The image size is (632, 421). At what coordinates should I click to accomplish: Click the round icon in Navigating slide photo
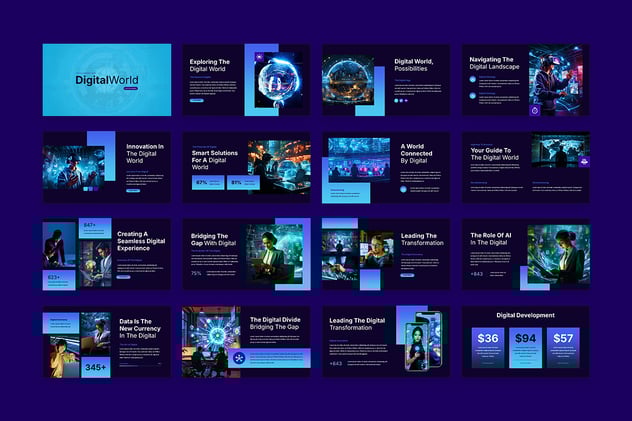click(x=535, y=110)
